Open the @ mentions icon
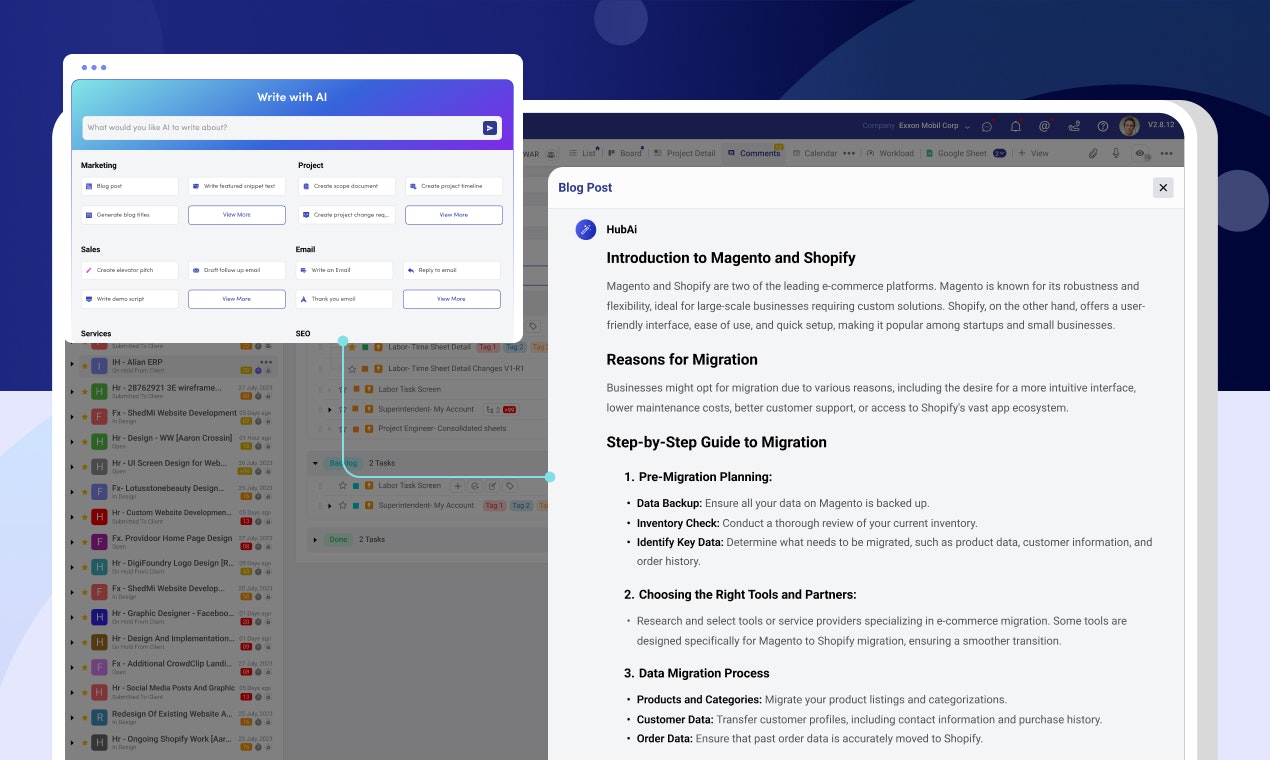Viewport: 1270px width, 760px height. tap(1044, 126)
